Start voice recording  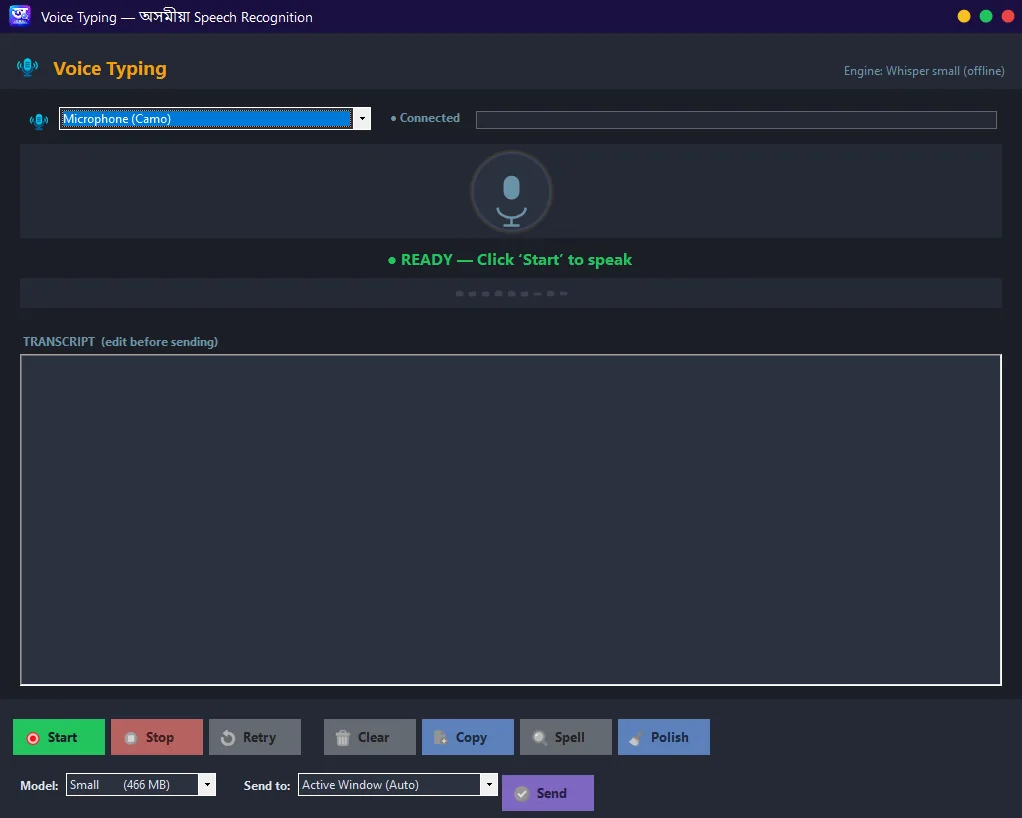pyautogui.click(x=59, y=737)
